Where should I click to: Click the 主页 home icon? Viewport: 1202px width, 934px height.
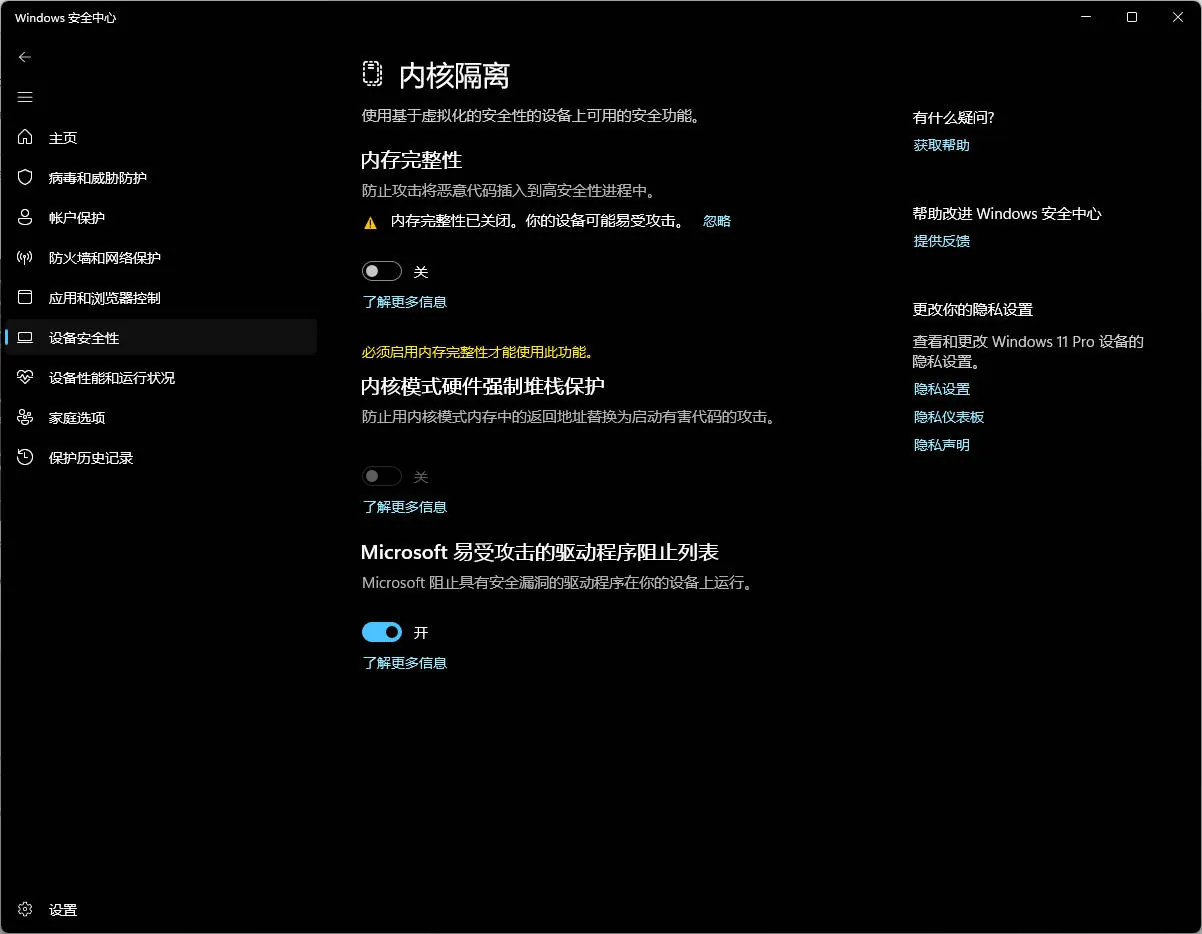click(26, 138)
